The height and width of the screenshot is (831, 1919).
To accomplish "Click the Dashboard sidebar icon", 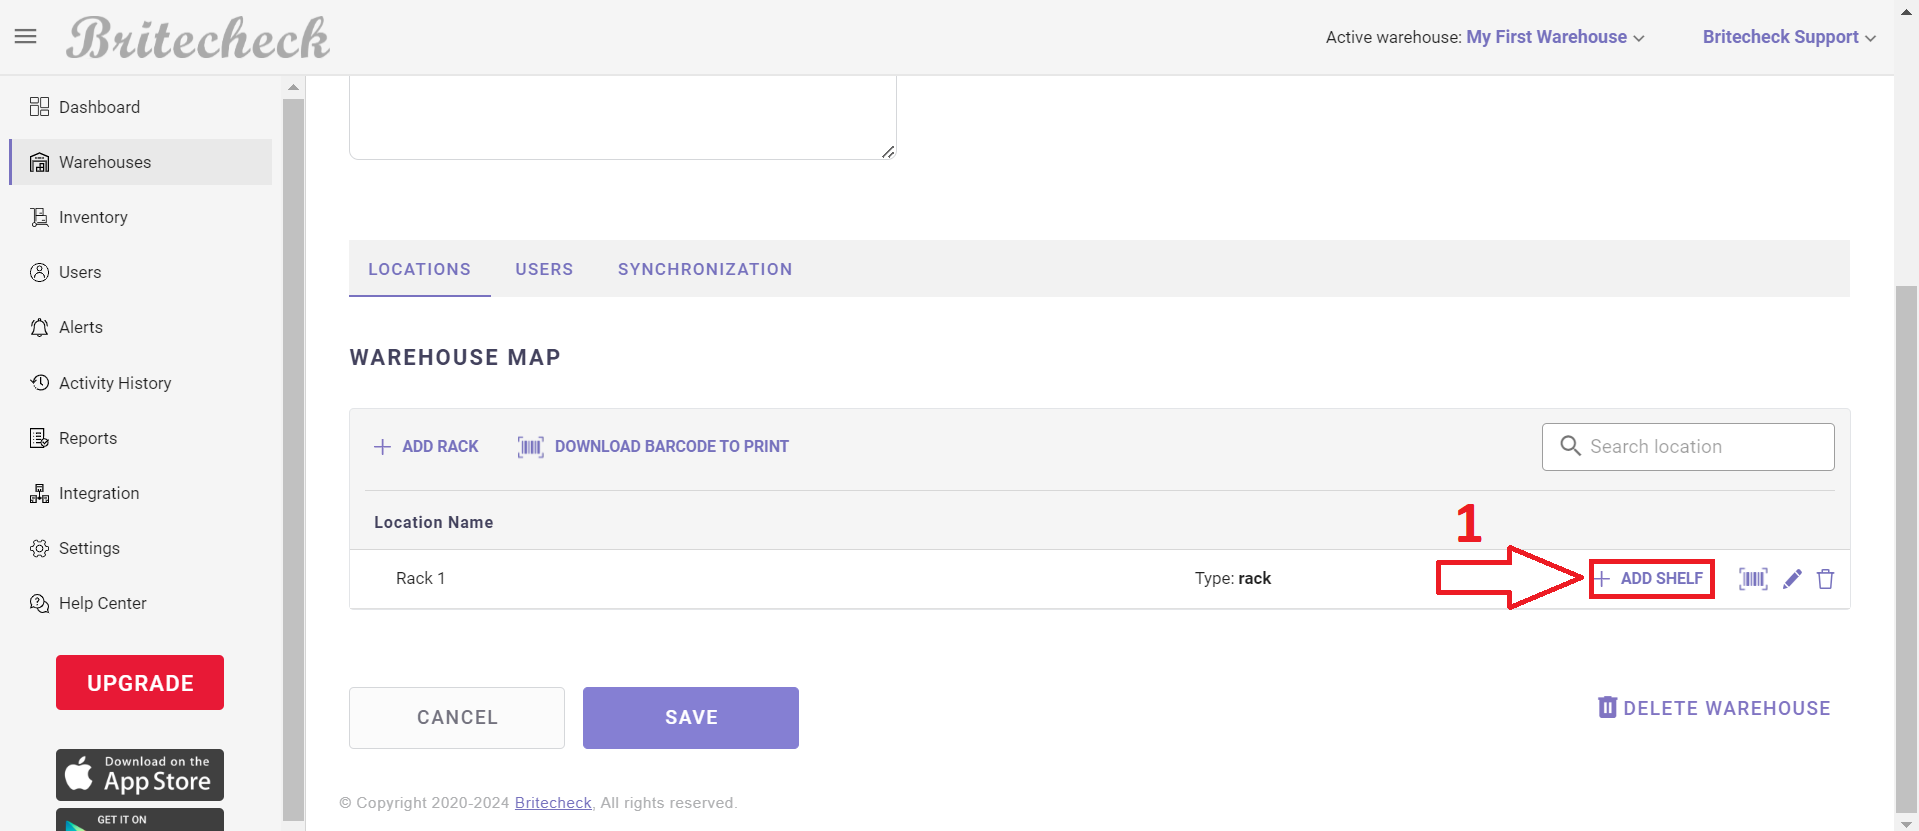I will [x=39, y=107].
